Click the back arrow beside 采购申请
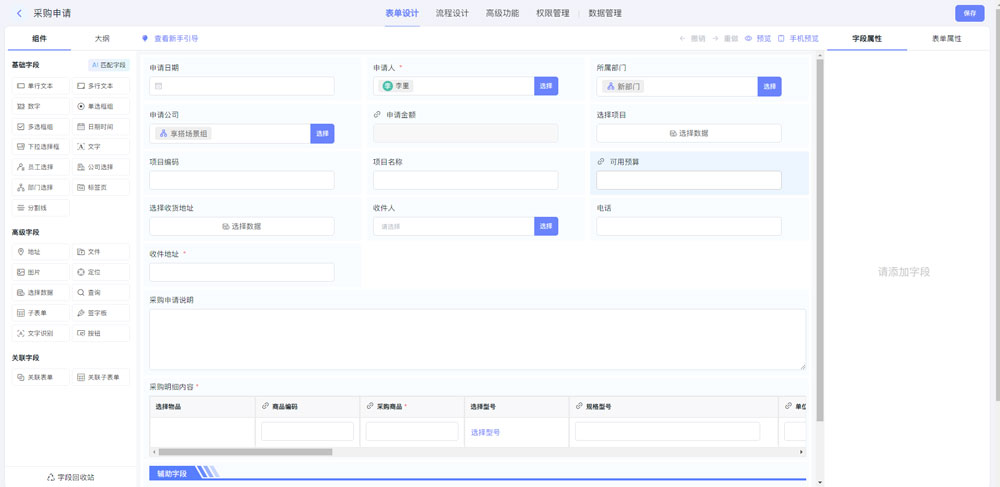Image resolution: width=1000 pixels, height=487 pixels. (x=19, y=13)
